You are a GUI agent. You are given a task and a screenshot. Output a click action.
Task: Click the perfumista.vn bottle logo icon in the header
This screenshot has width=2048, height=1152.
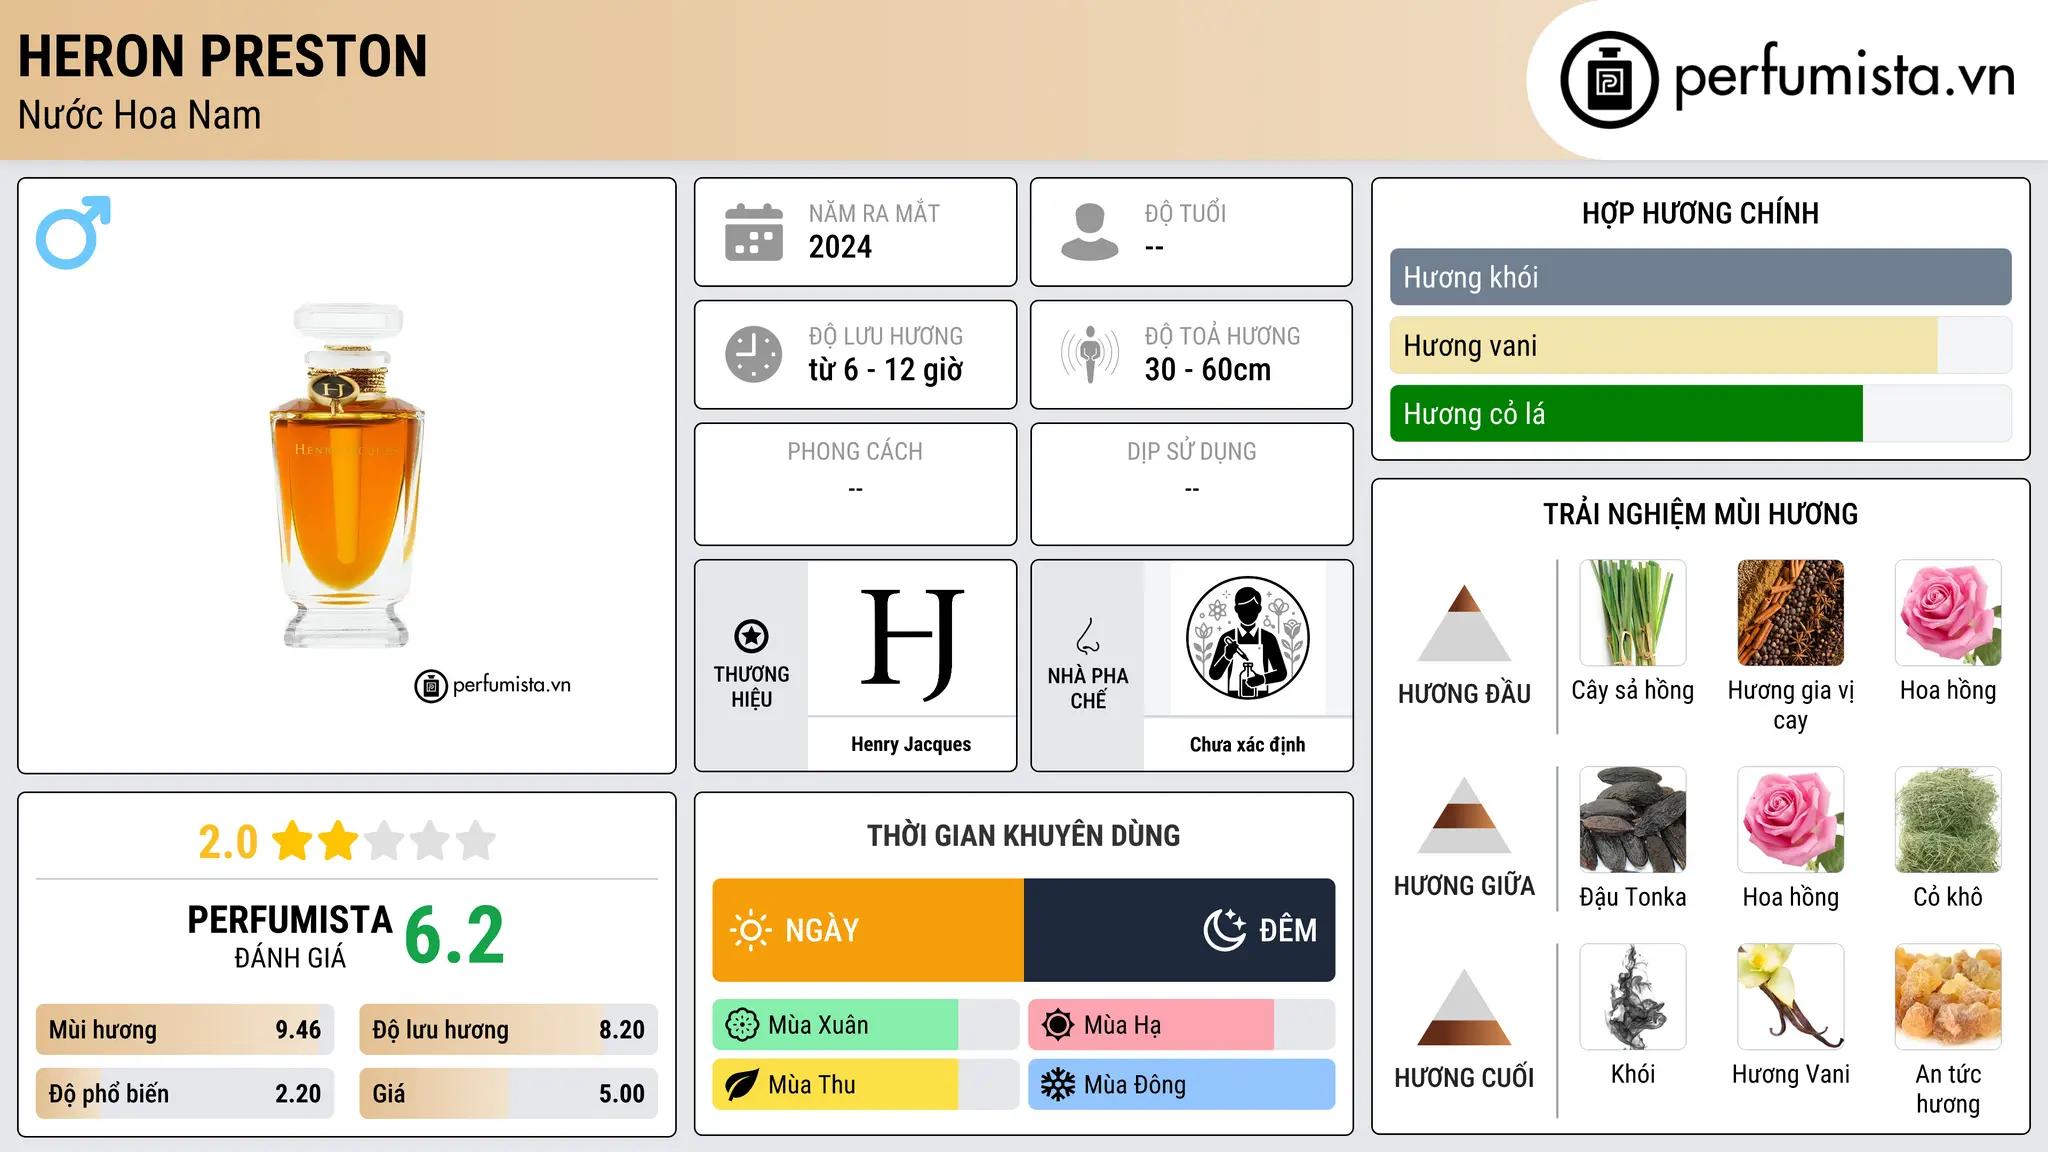(x=1609, y=80)
